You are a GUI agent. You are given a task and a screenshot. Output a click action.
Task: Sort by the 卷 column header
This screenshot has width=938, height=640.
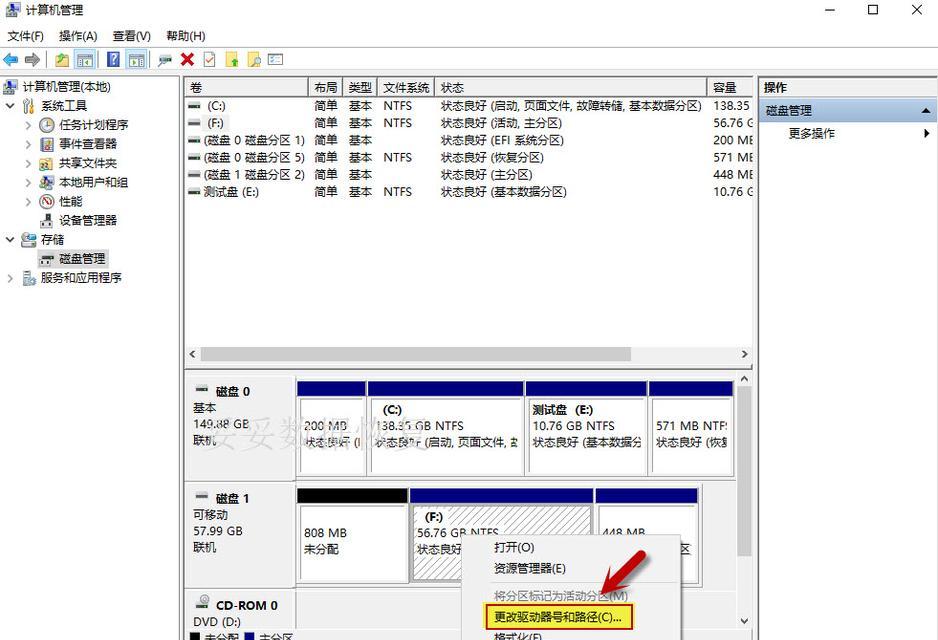pyautogui.click(x=246, y=88)
